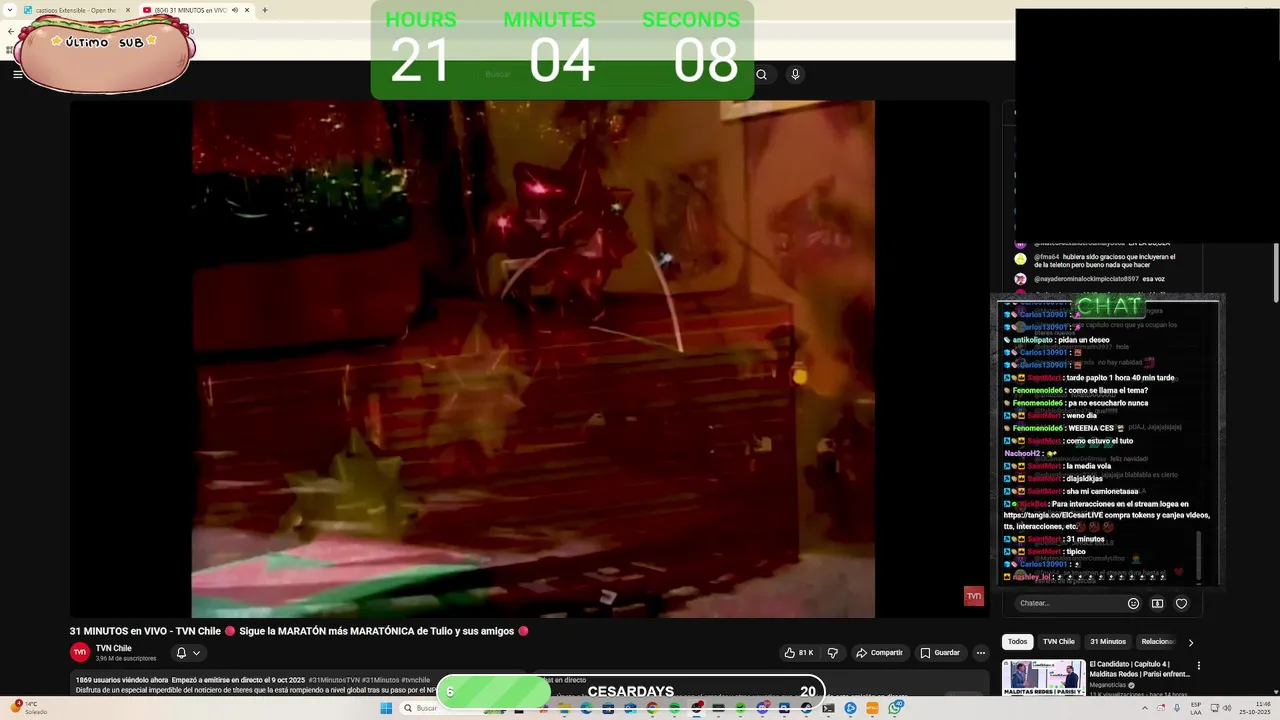Open the TVN Chile channel name link
The height and width of the screenshot is (720, 1280).
tap(113, 648)
